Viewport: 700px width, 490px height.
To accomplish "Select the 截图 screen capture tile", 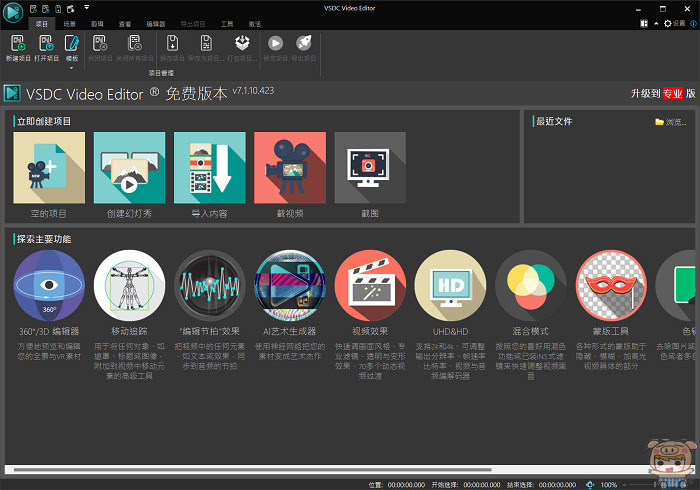I will pyautogui.click(x=370, y=168).
